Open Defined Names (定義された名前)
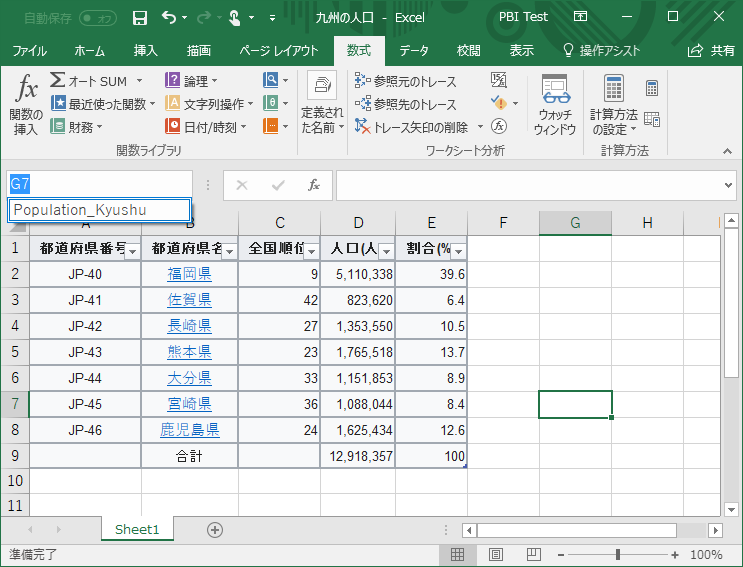The width and height of the screenshot is (743, 567). (x=322, y=103)
